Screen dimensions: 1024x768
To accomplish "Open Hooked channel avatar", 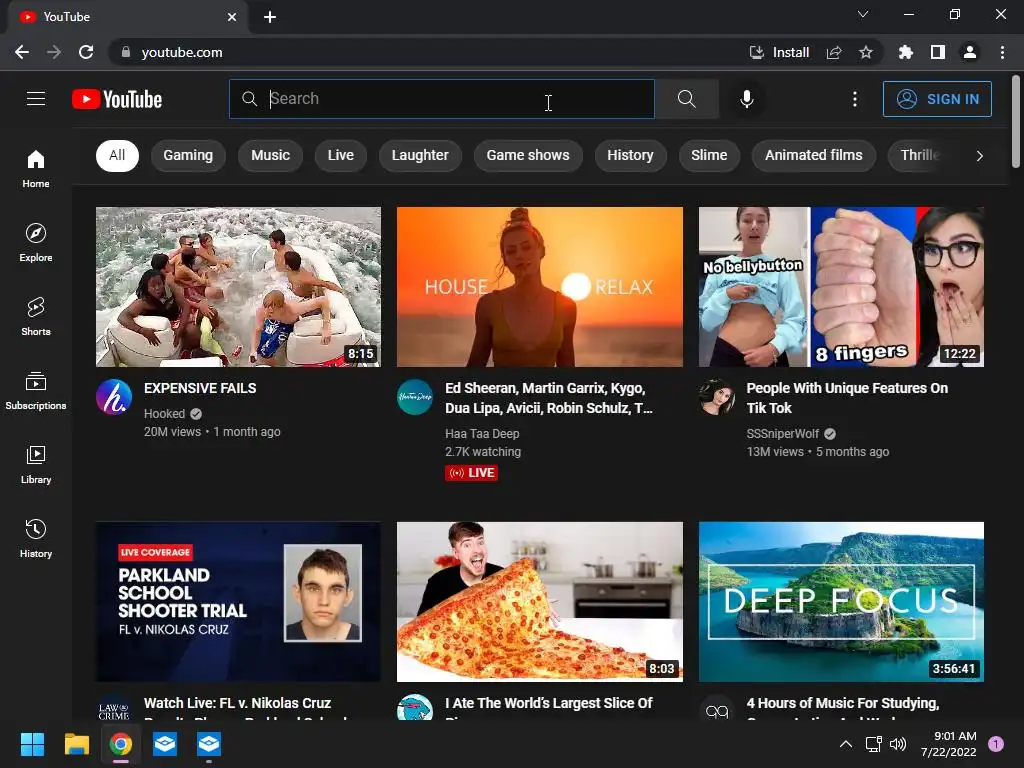I will (114, 397).
